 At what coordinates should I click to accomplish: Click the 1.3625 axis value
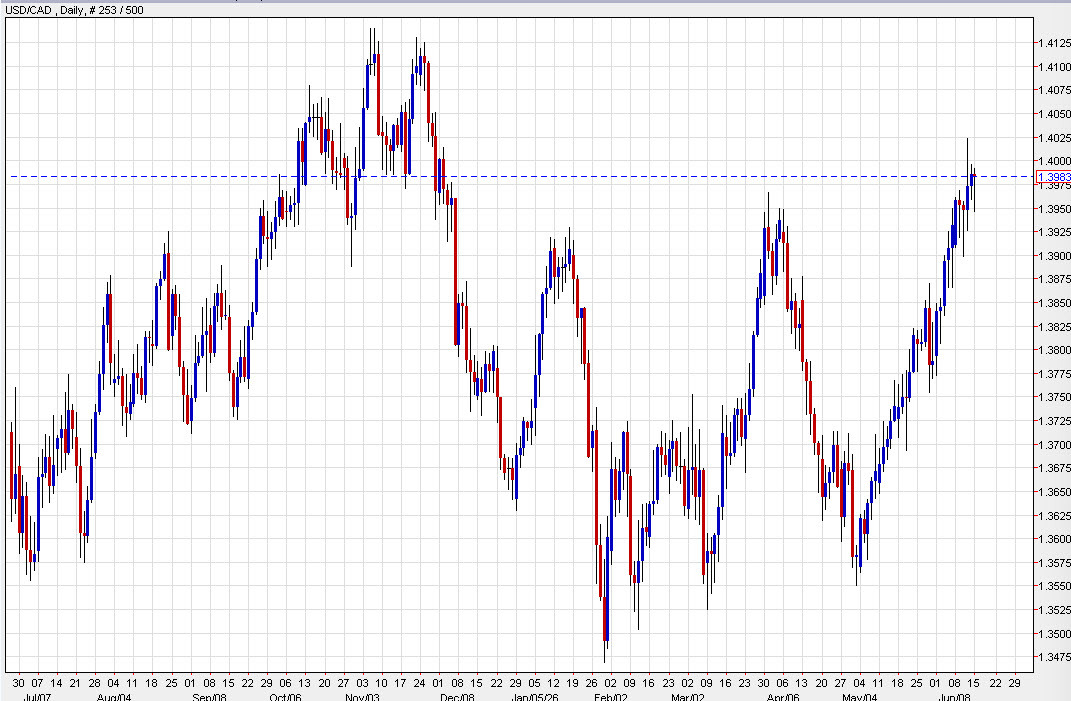(1054, 516)
